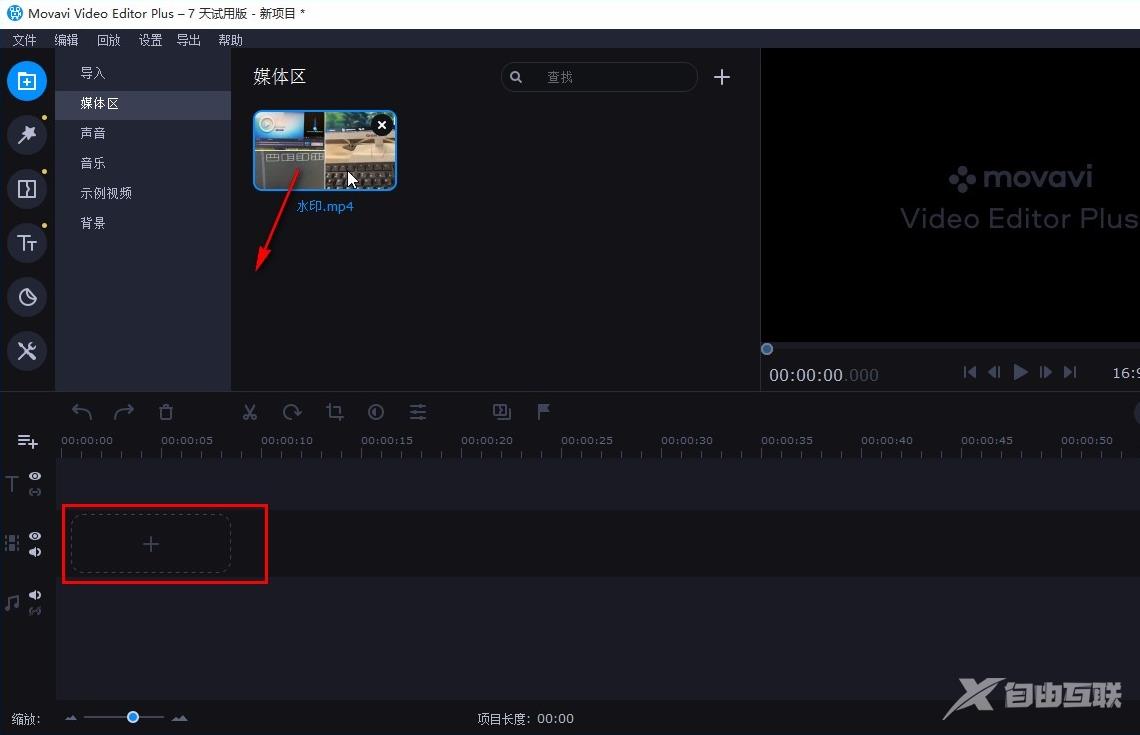Select the Split scissors tool
Viewport: 1140px width, 735px height.
tap(249, 412)
